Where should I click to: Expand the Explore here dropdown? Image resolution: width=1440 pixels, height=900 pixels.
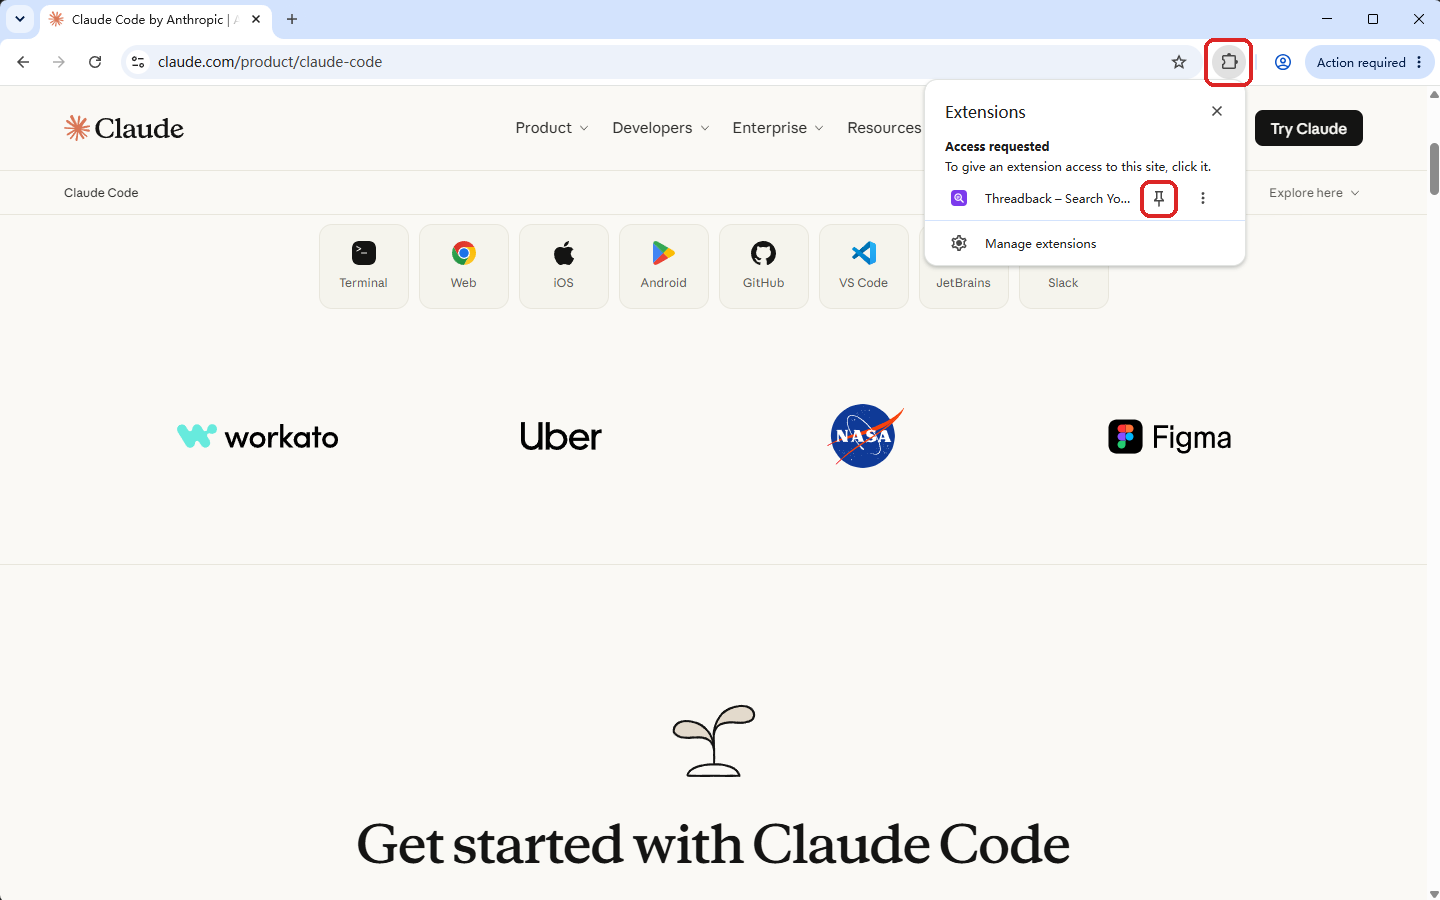pyautogui.click(x=1314, y=193)
